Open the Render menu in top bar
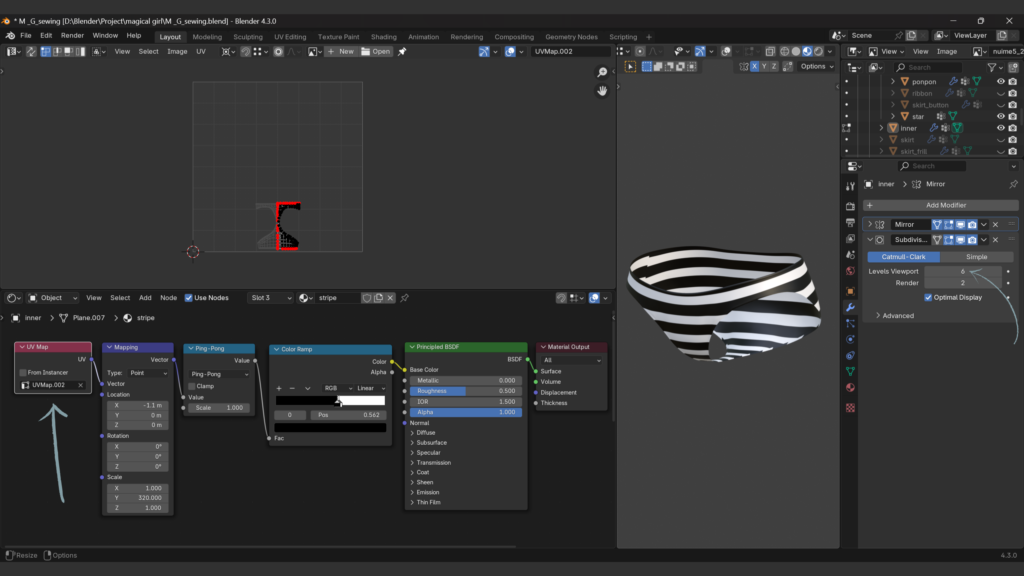This screenshot has width=1024, height=576. coord(72,35)
